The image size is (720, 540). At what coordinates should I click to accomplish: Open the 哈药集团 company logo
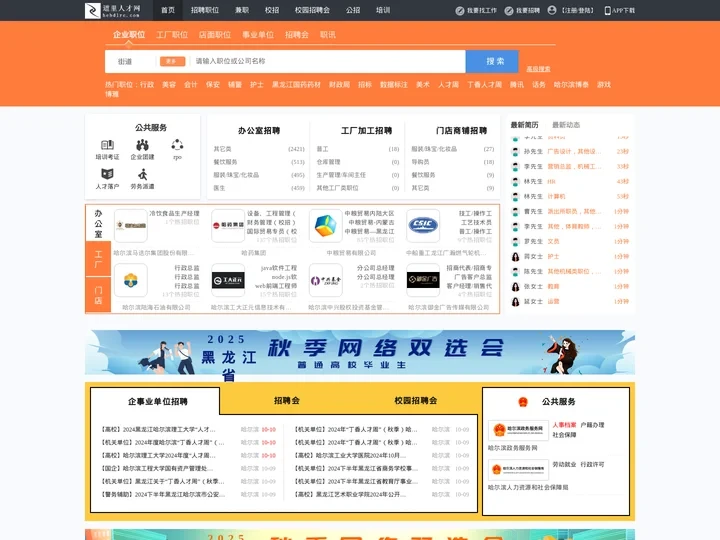[228, 225]
